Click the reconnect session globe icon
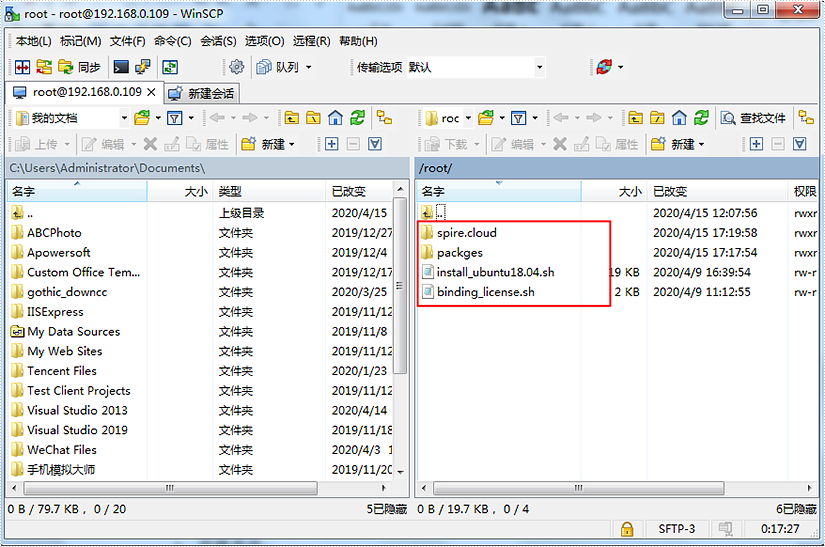The image size is (825, 547). [x=604, y=67]
